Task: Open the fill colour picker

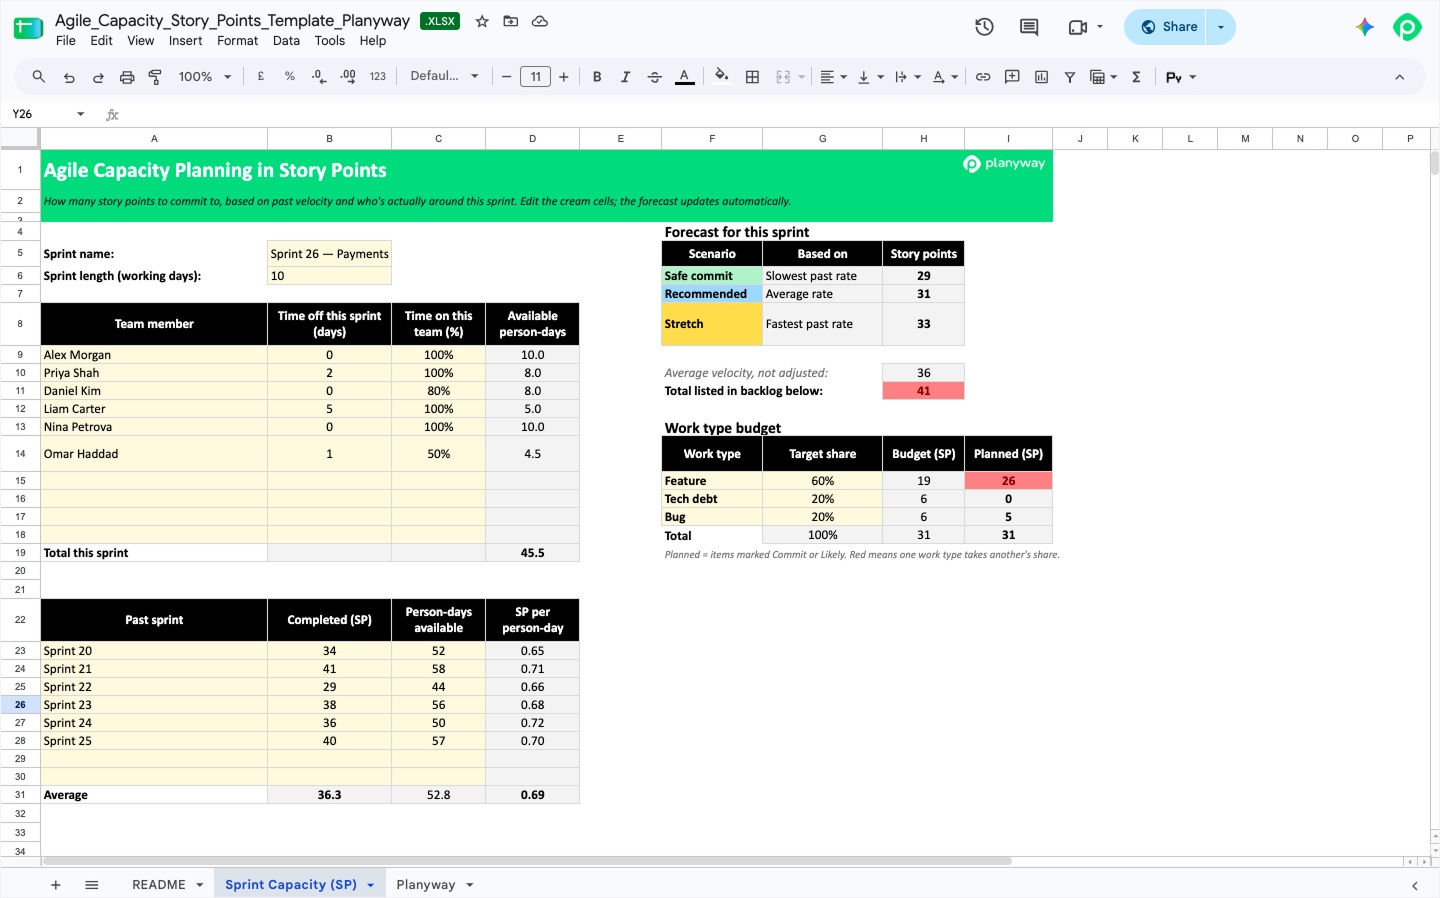Action: pos(721,76)
